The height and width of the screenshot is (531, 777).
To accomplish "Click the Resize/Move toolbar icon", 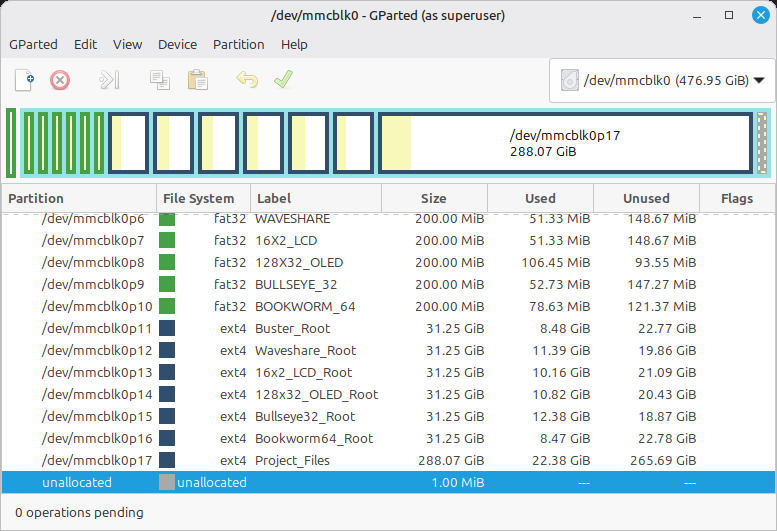I will click(110, 80).
